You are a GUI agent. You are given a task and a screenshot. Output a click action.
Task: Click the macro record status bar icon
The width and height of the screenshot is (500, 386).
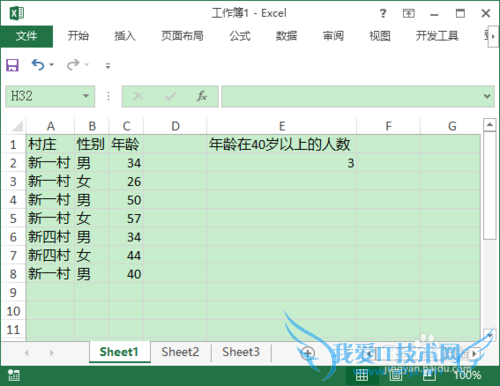[x=14, y=375]
